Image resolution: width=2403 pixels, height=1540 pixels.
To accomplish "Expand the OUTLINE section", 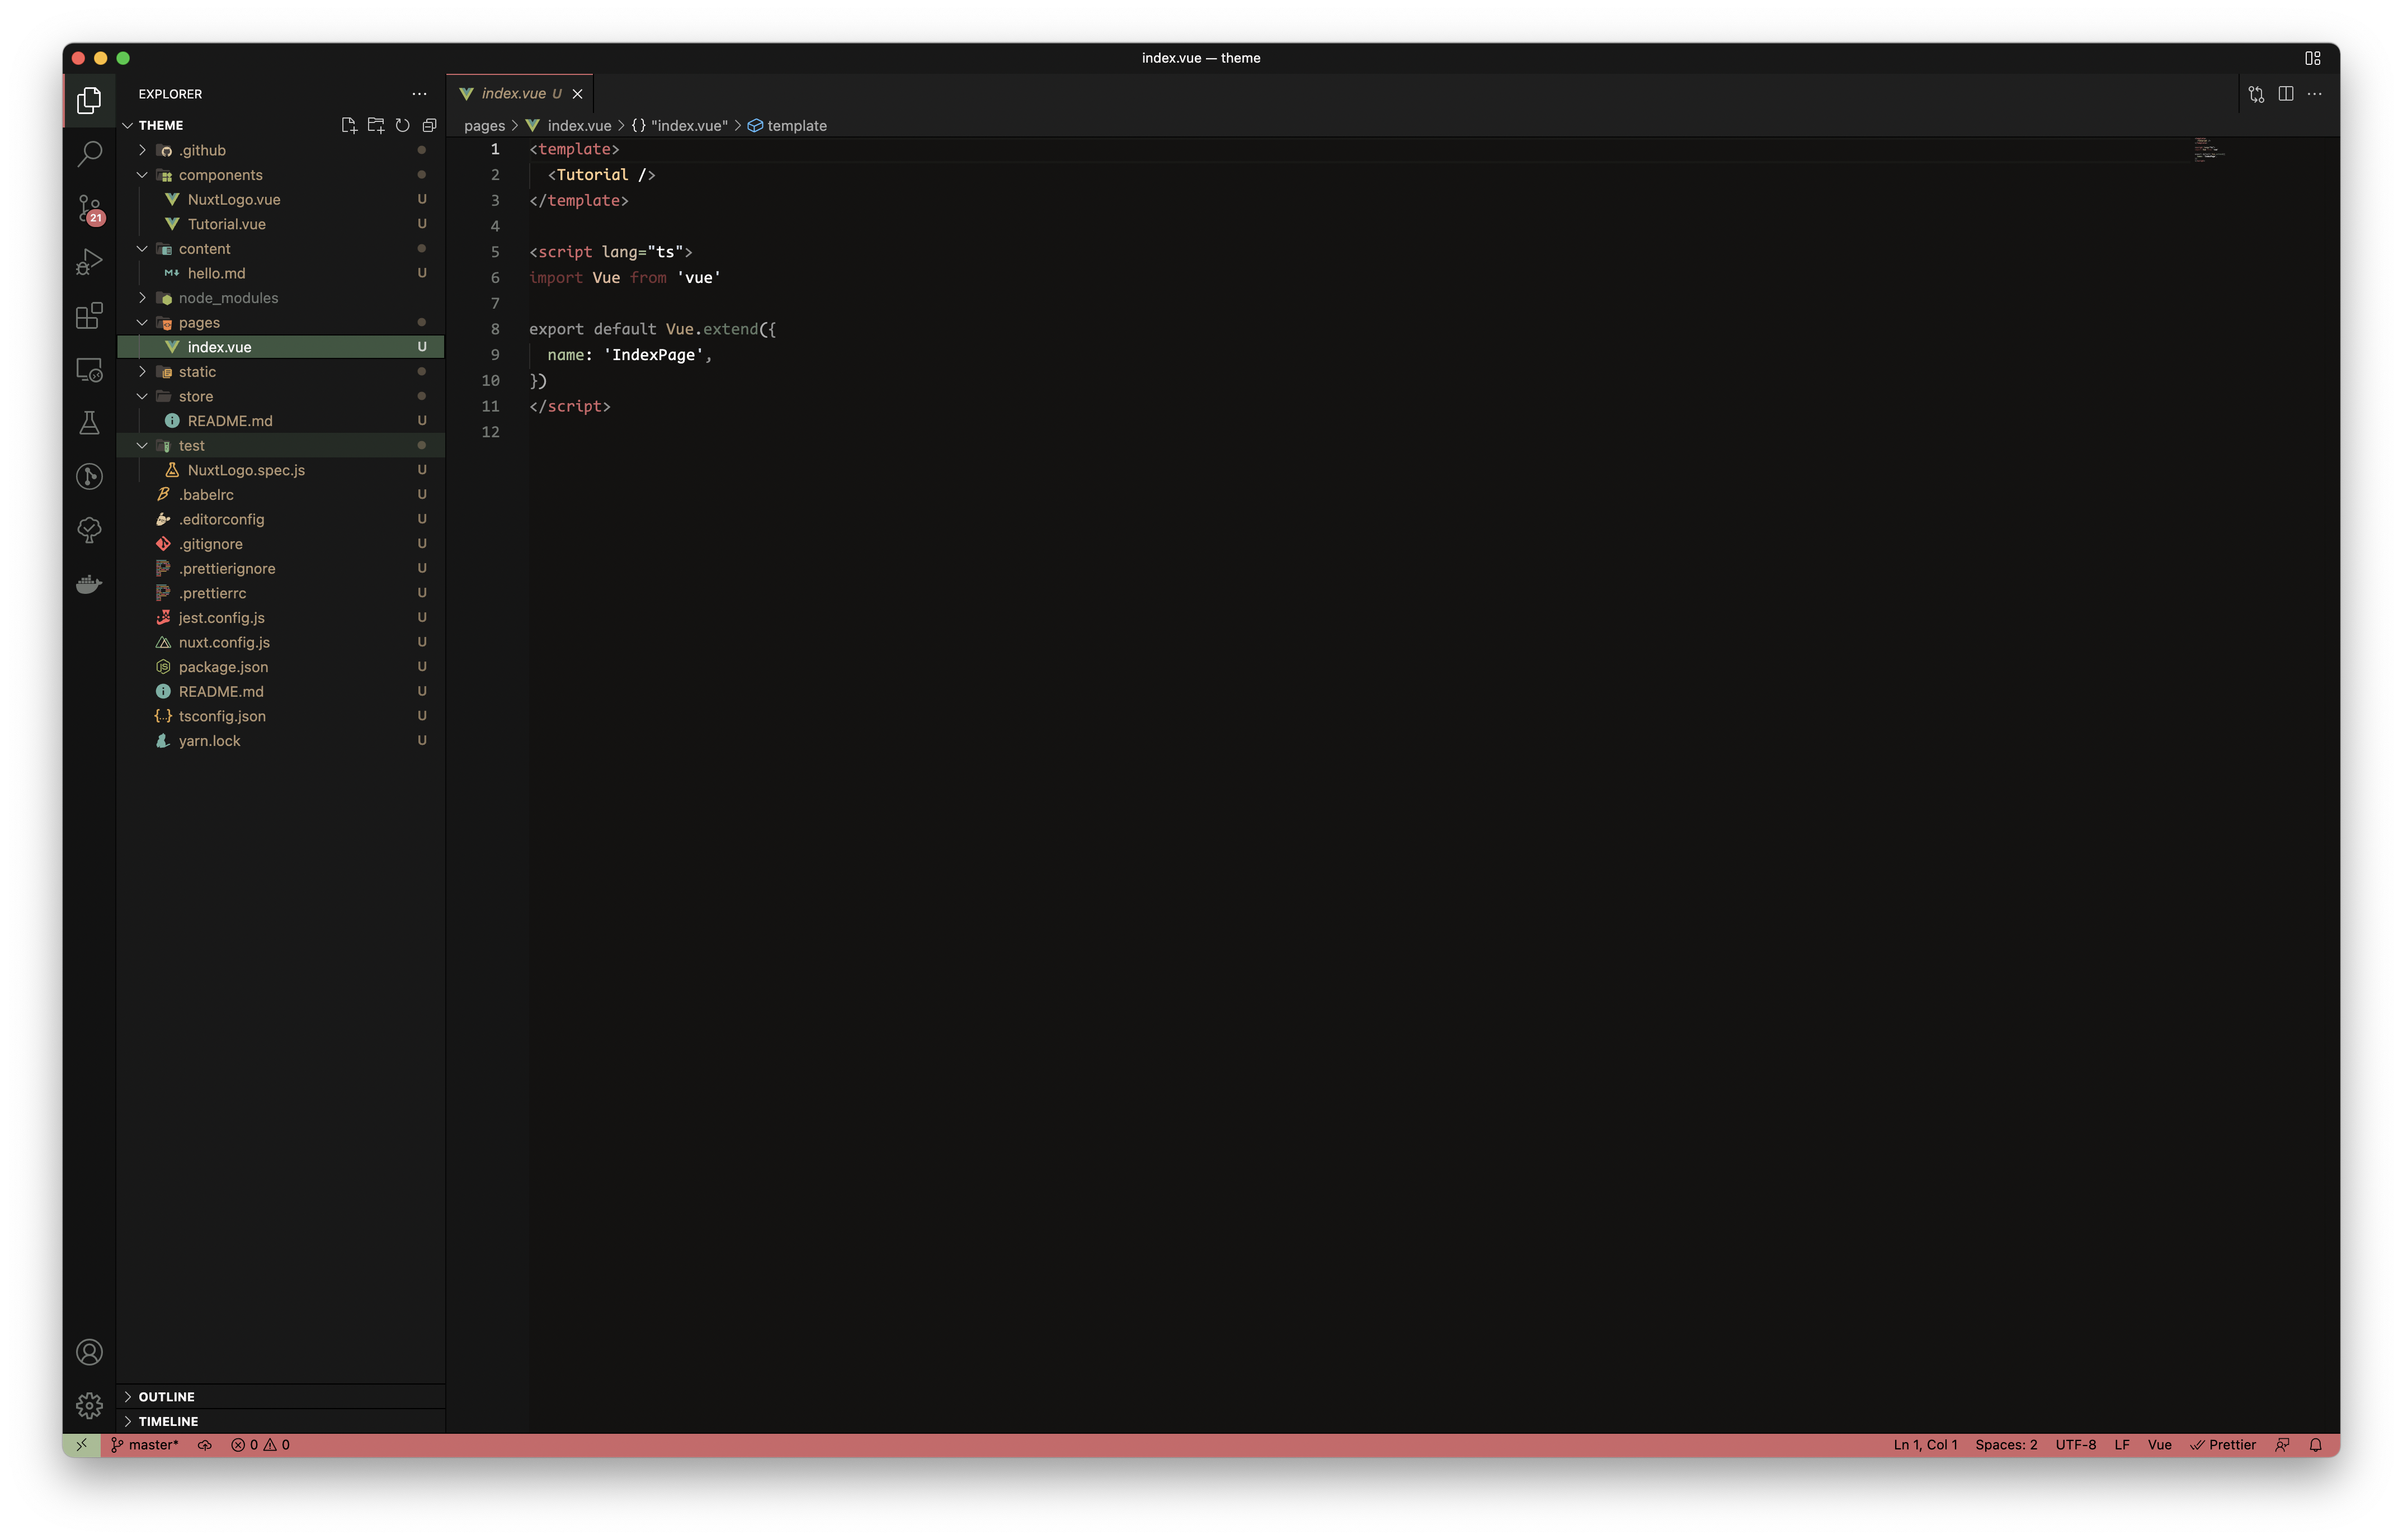I will click(166, 1396).
